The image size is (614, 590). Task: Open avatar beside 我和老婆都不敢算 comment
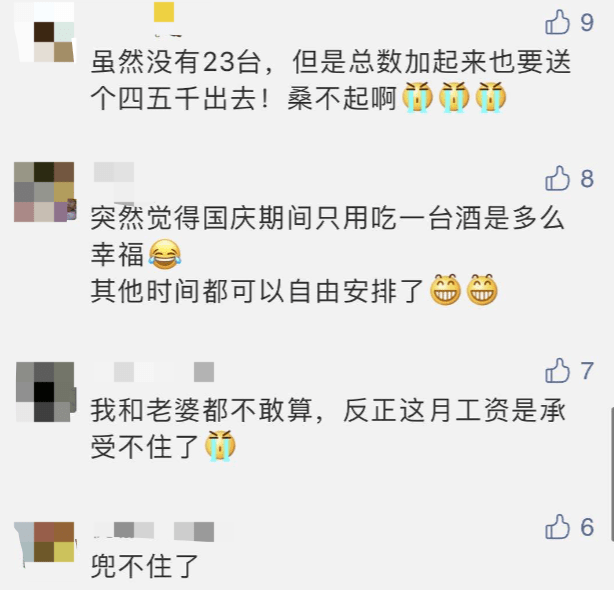45,392
